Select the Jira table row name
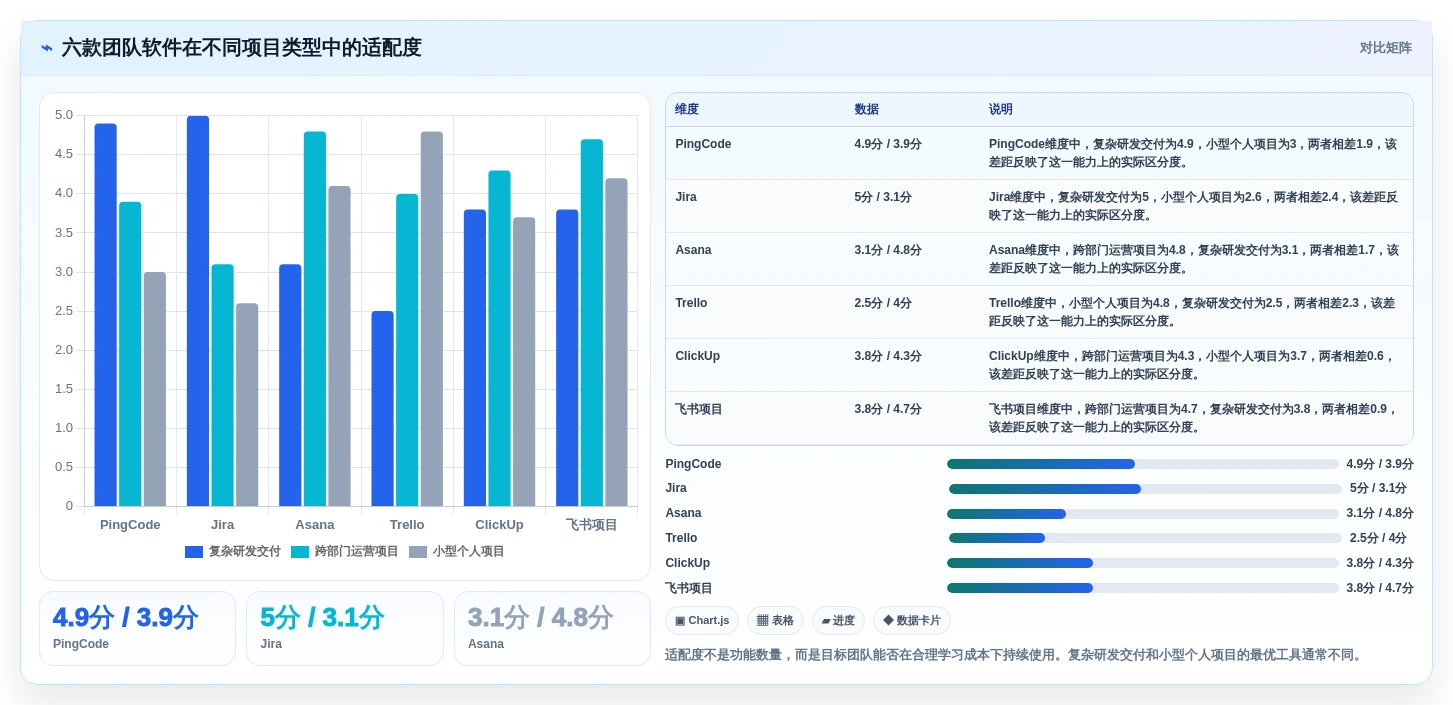Viewport: 1453px width, 705px height. pyautogui.click(x=686, y=197)
